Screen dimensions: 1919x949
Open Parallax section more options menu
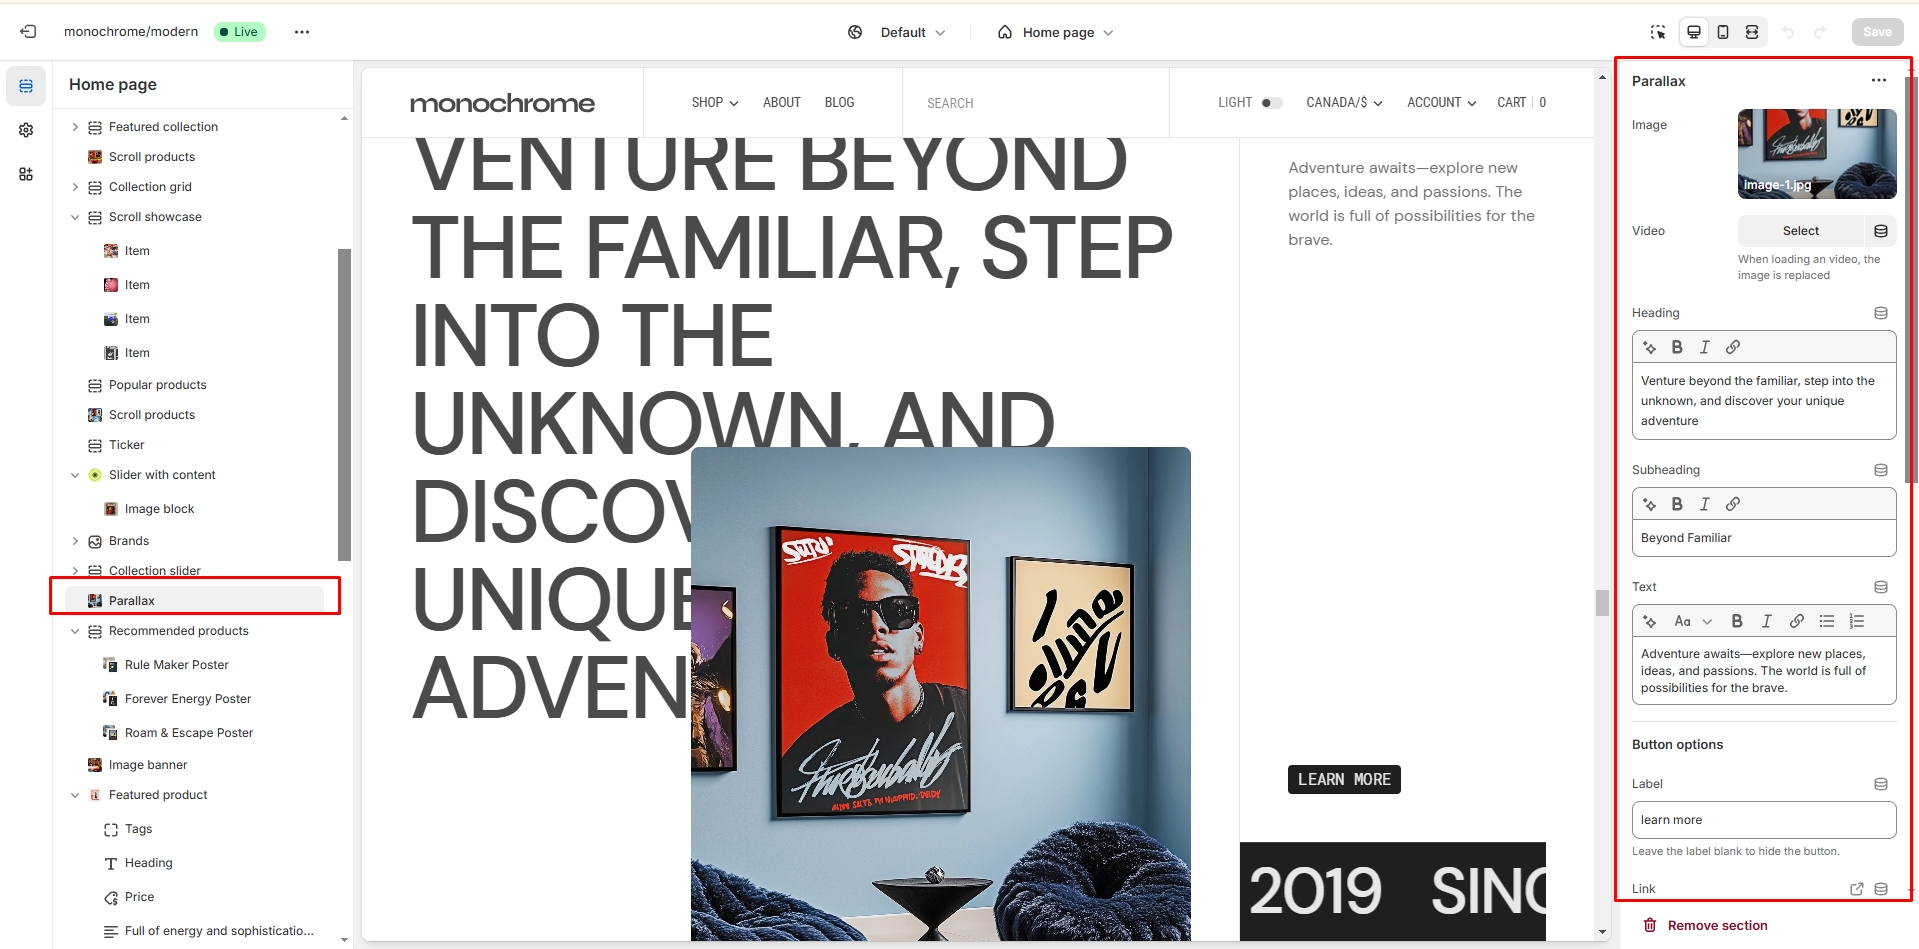click(1879, 81)
